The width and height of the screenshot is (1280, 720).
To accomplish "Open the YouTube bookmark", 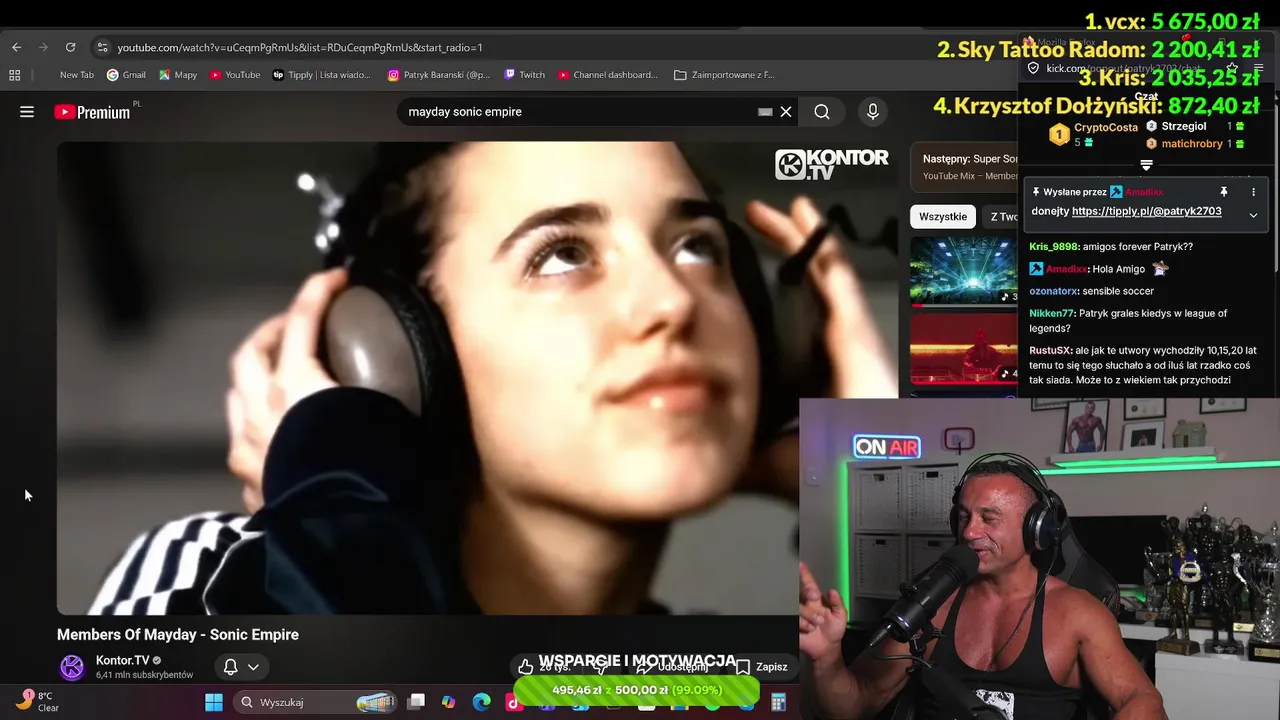I will pos(235,75).
